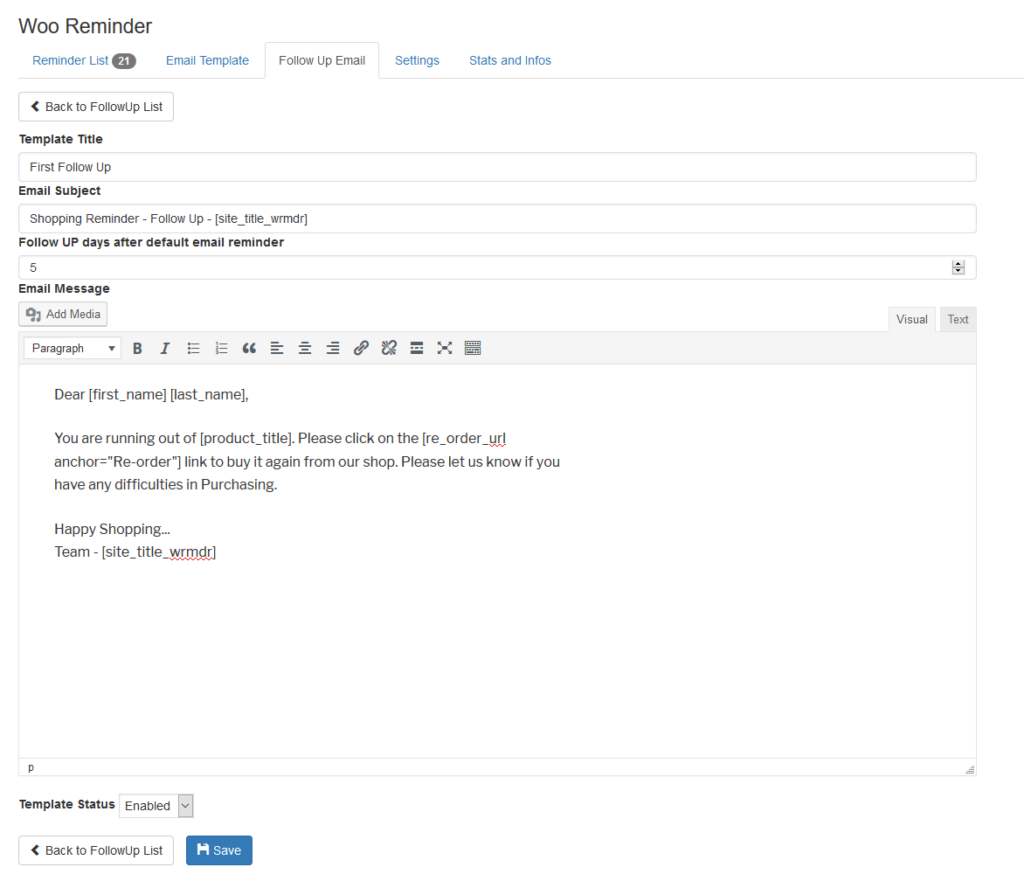Image resolution: width=1024 pixels, height=888 pixels.
Task: Insert a numbered list
Action: [222, 348]
